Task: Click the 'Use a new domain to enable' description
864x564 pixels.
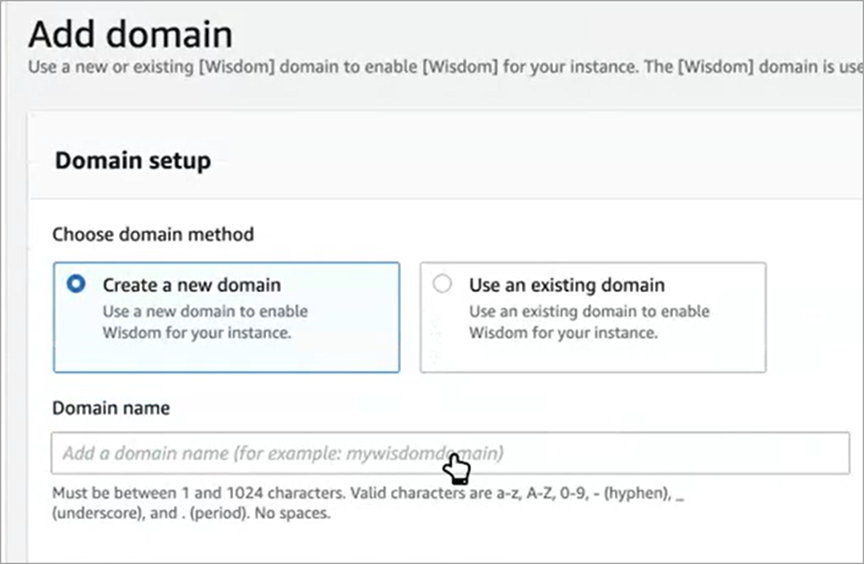Action: pos(205,311)
